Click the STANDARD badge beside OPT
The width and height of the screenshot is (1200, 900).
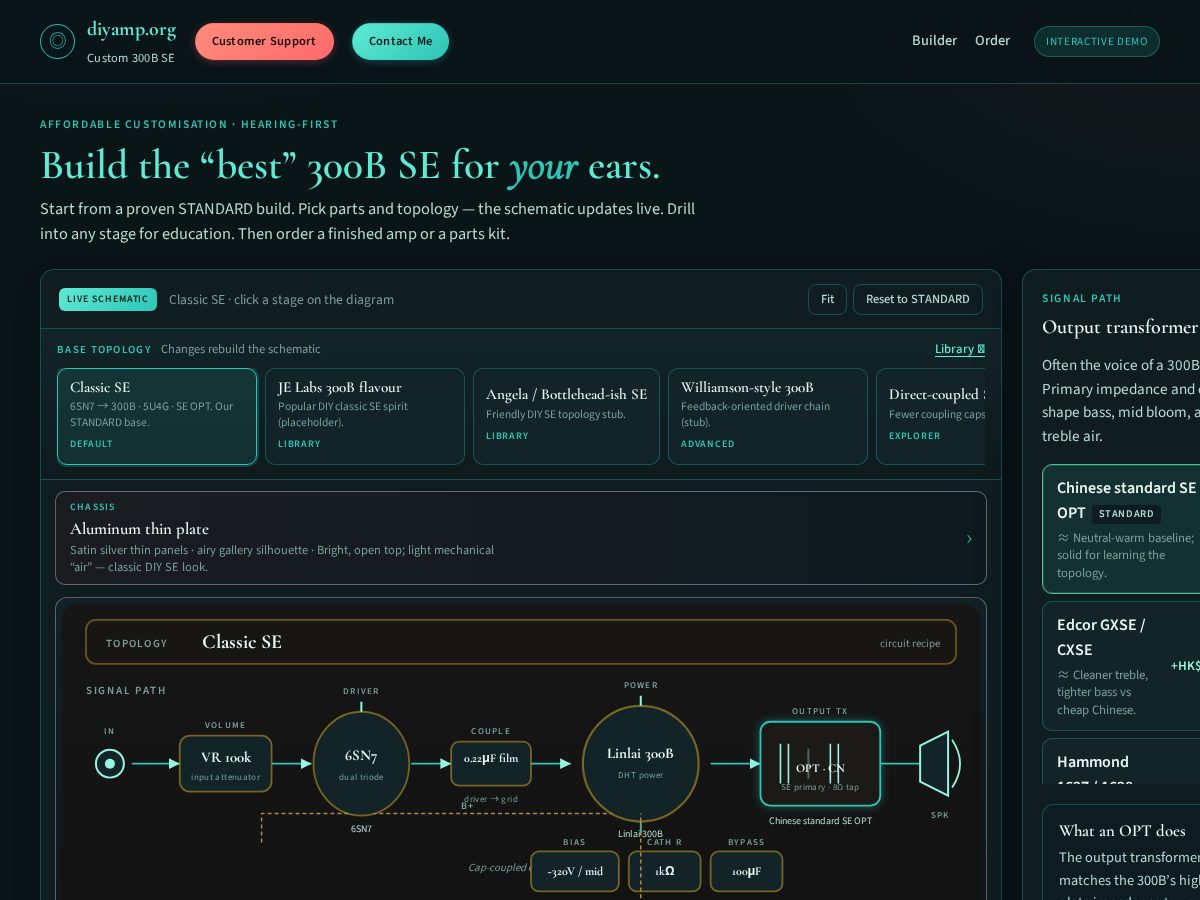(x=1126, y=514)
